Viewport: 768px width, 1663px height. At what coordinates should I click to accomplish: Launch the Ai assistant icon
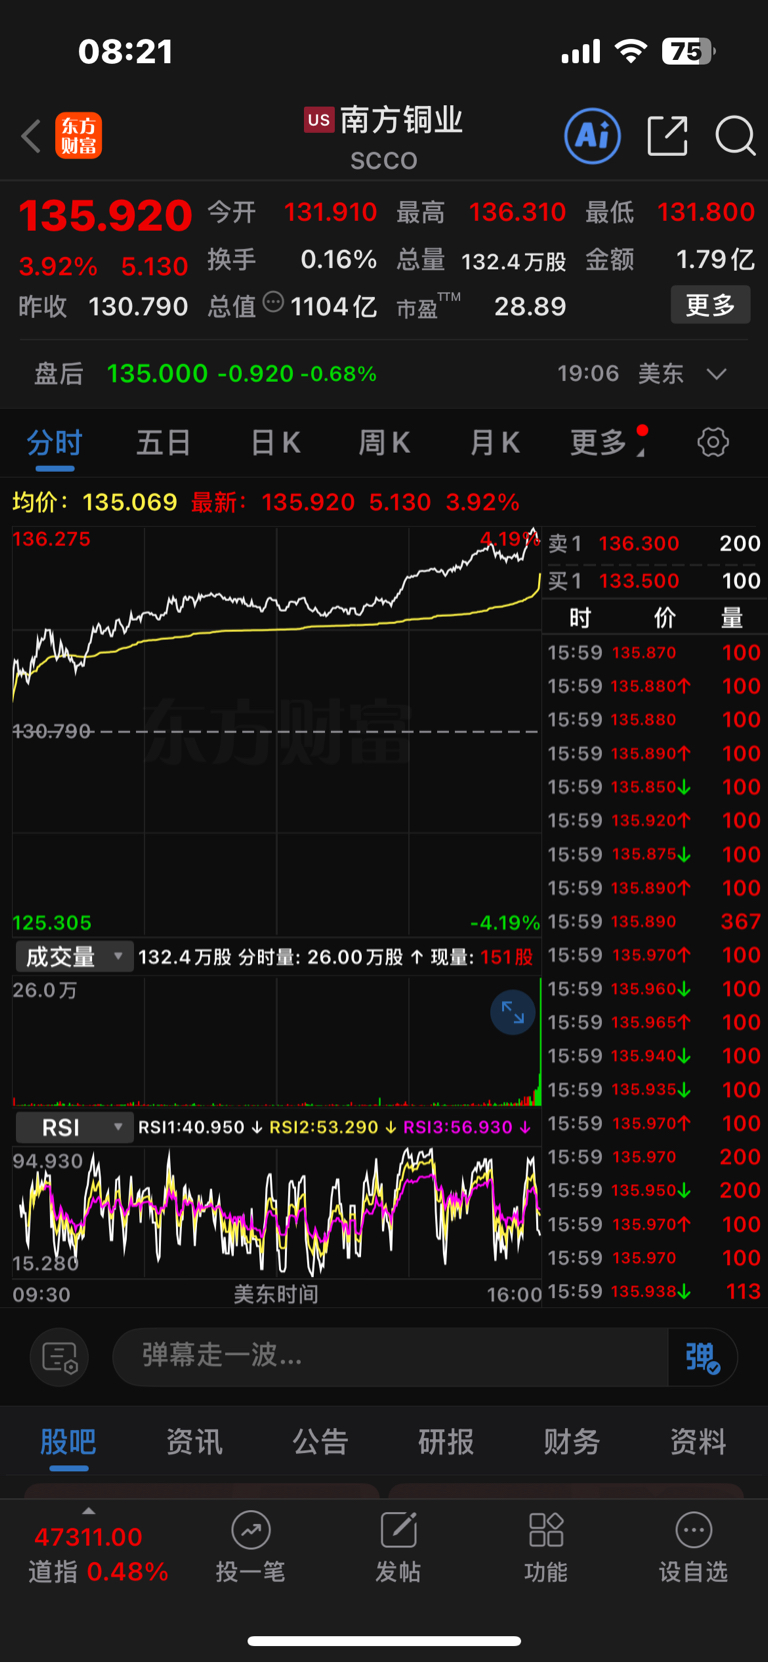click(x=593, y=136)
